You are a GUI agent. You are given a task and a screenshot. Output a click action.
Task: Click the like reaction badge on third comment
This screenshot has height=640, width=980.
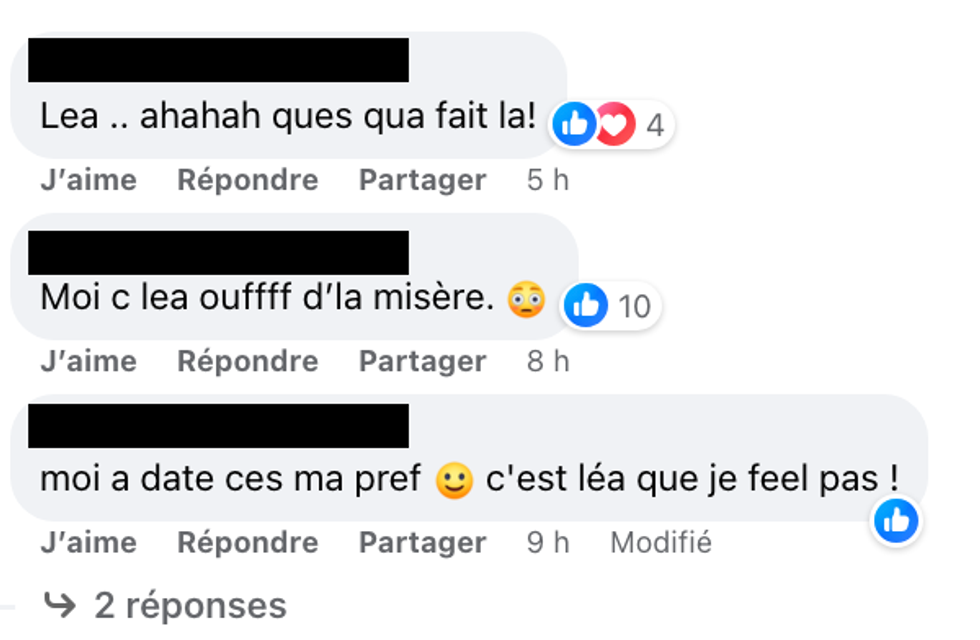[895, 520]
